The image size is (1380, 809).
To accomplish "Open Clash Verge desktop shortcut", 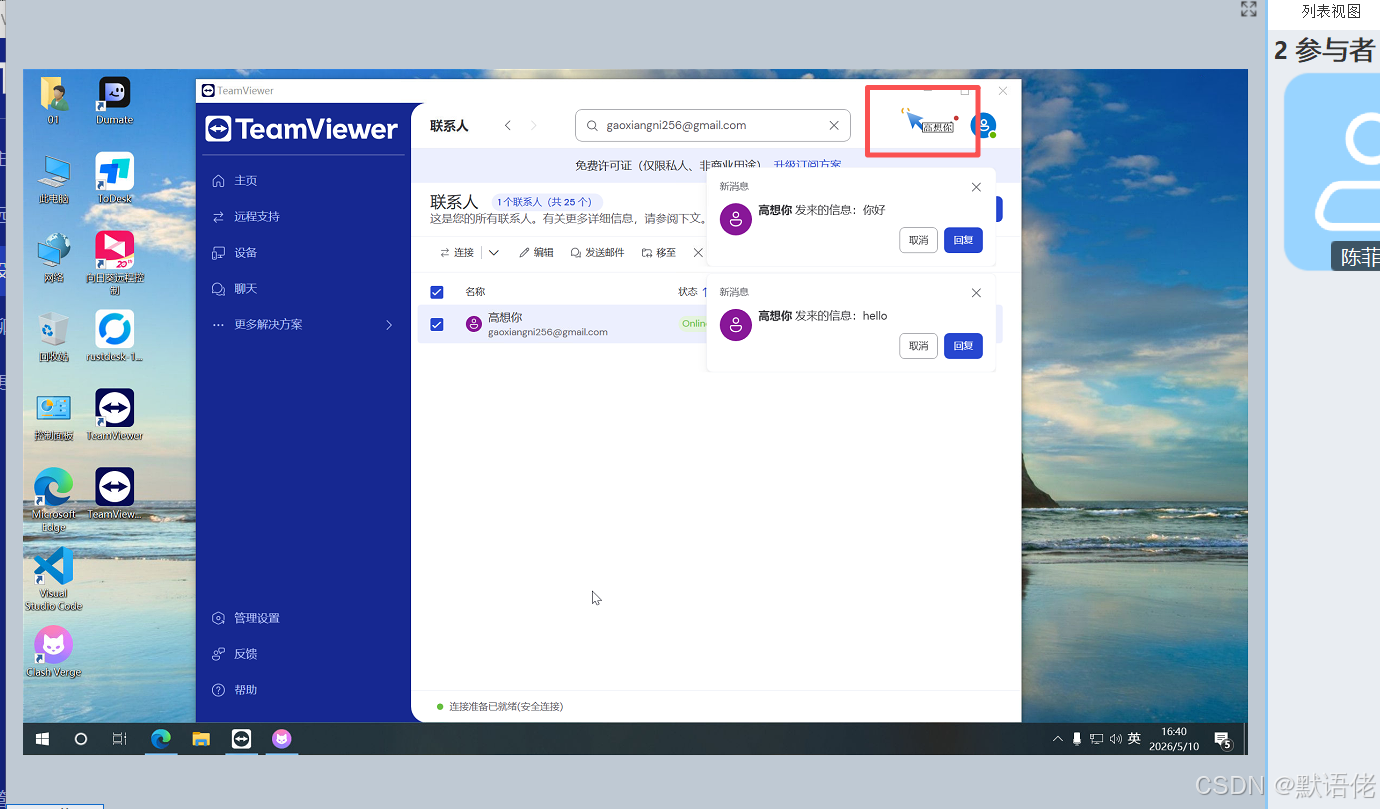I will (x=54, y=652).
